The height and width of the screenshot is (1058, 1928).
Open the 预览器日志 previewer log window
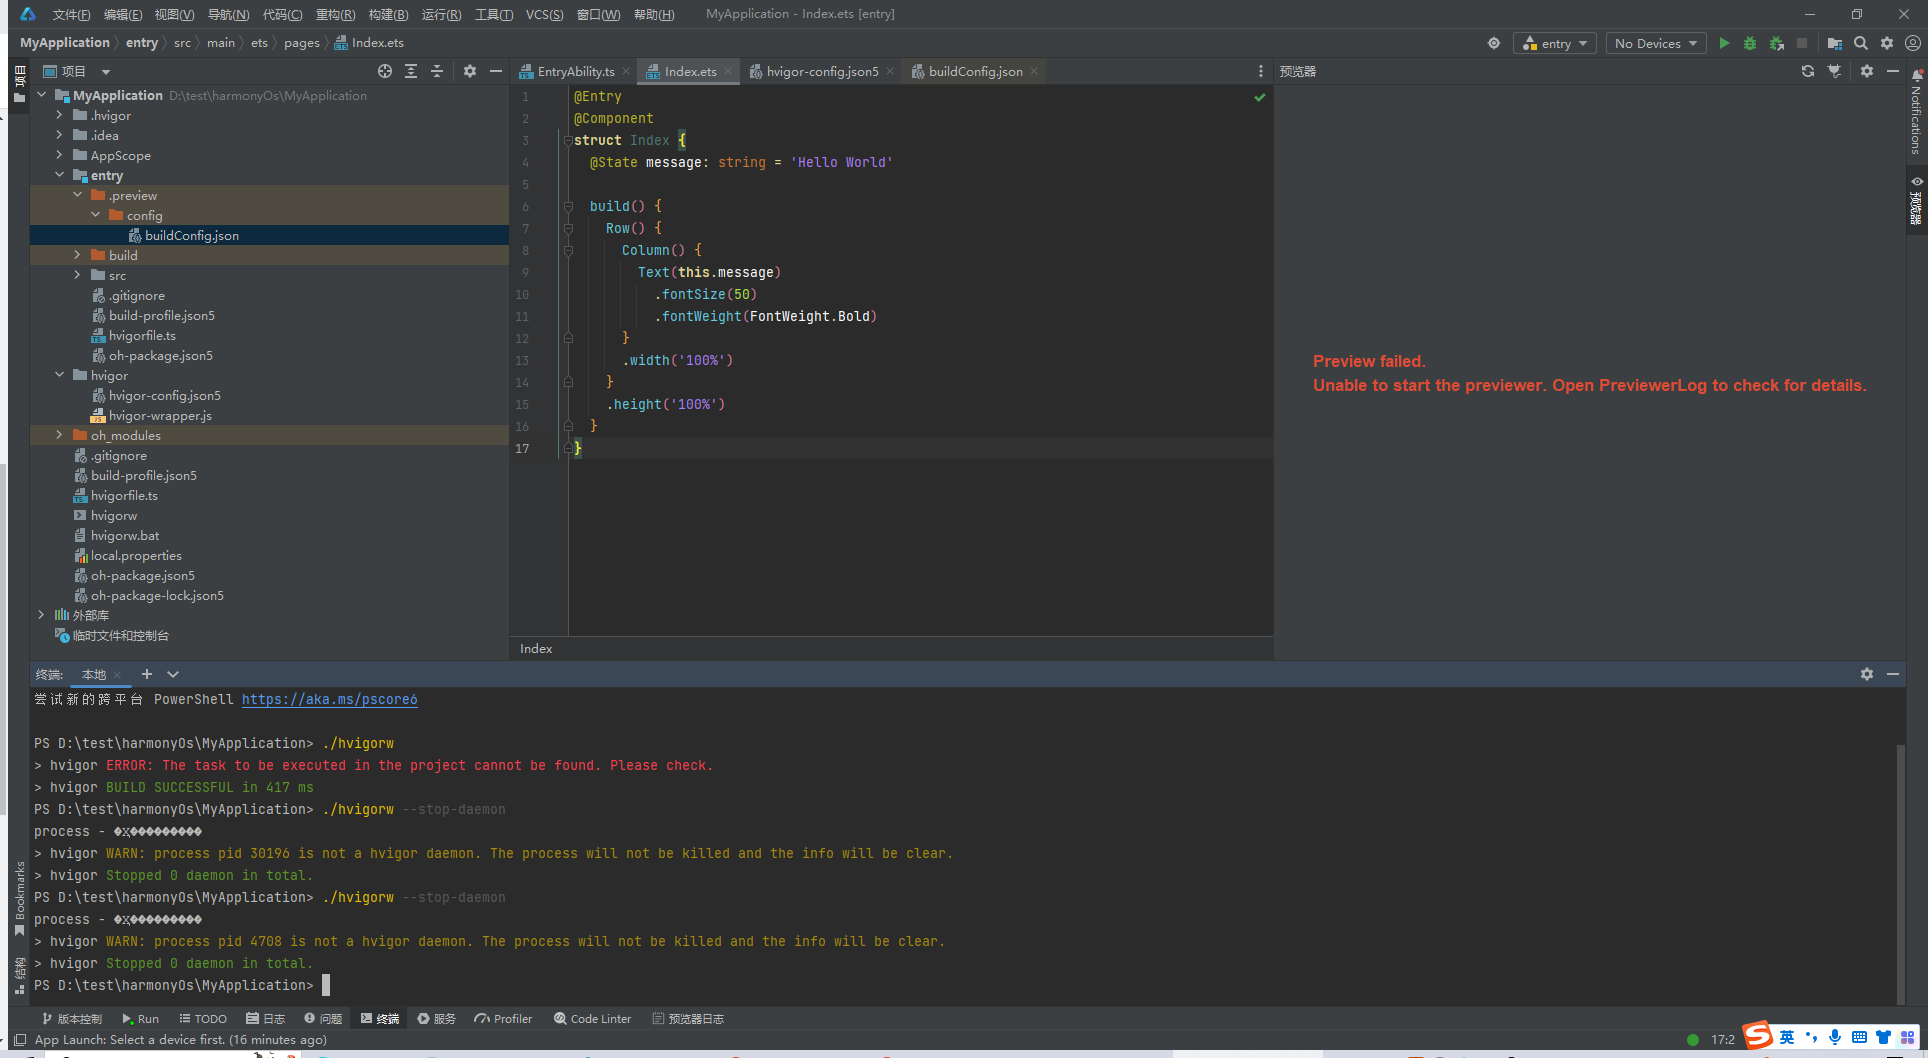tap(688, 1019)
